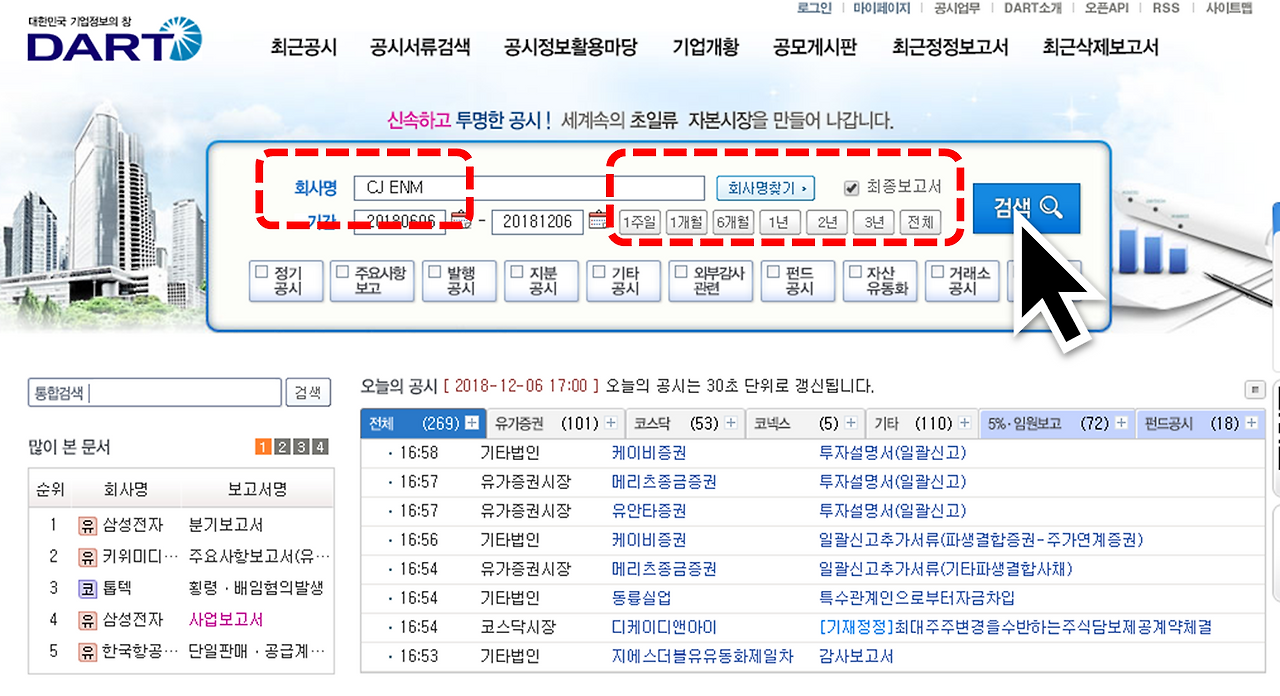Open the 디케이디앤아이 company link
Viewport: 1280px width, 696px height.
point(664,627)
